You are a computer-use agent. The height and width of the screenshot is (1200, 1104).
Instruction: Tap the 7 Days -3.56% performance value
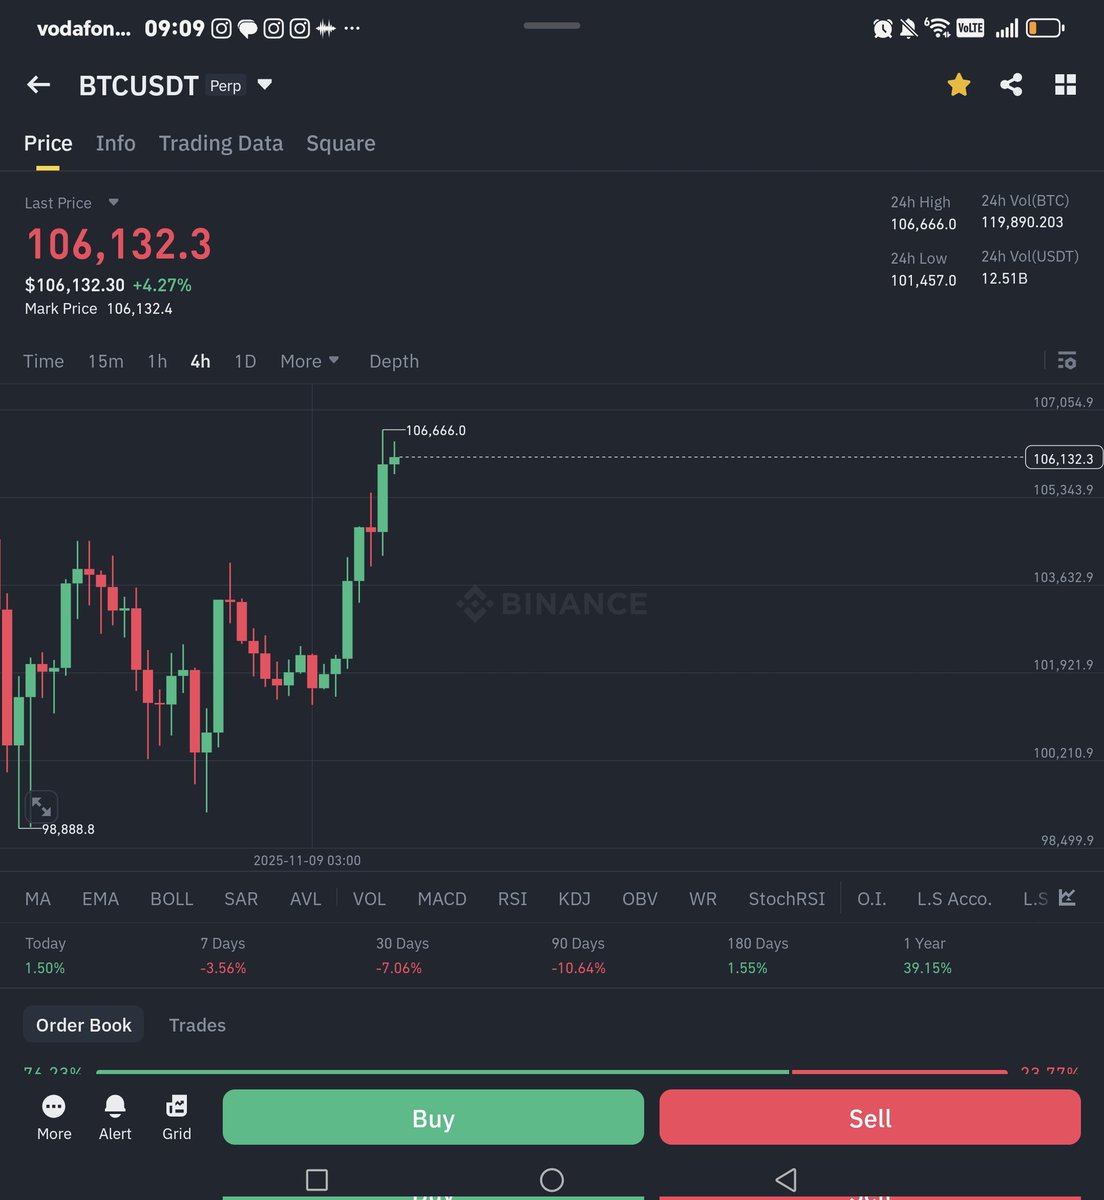[223, 968]
